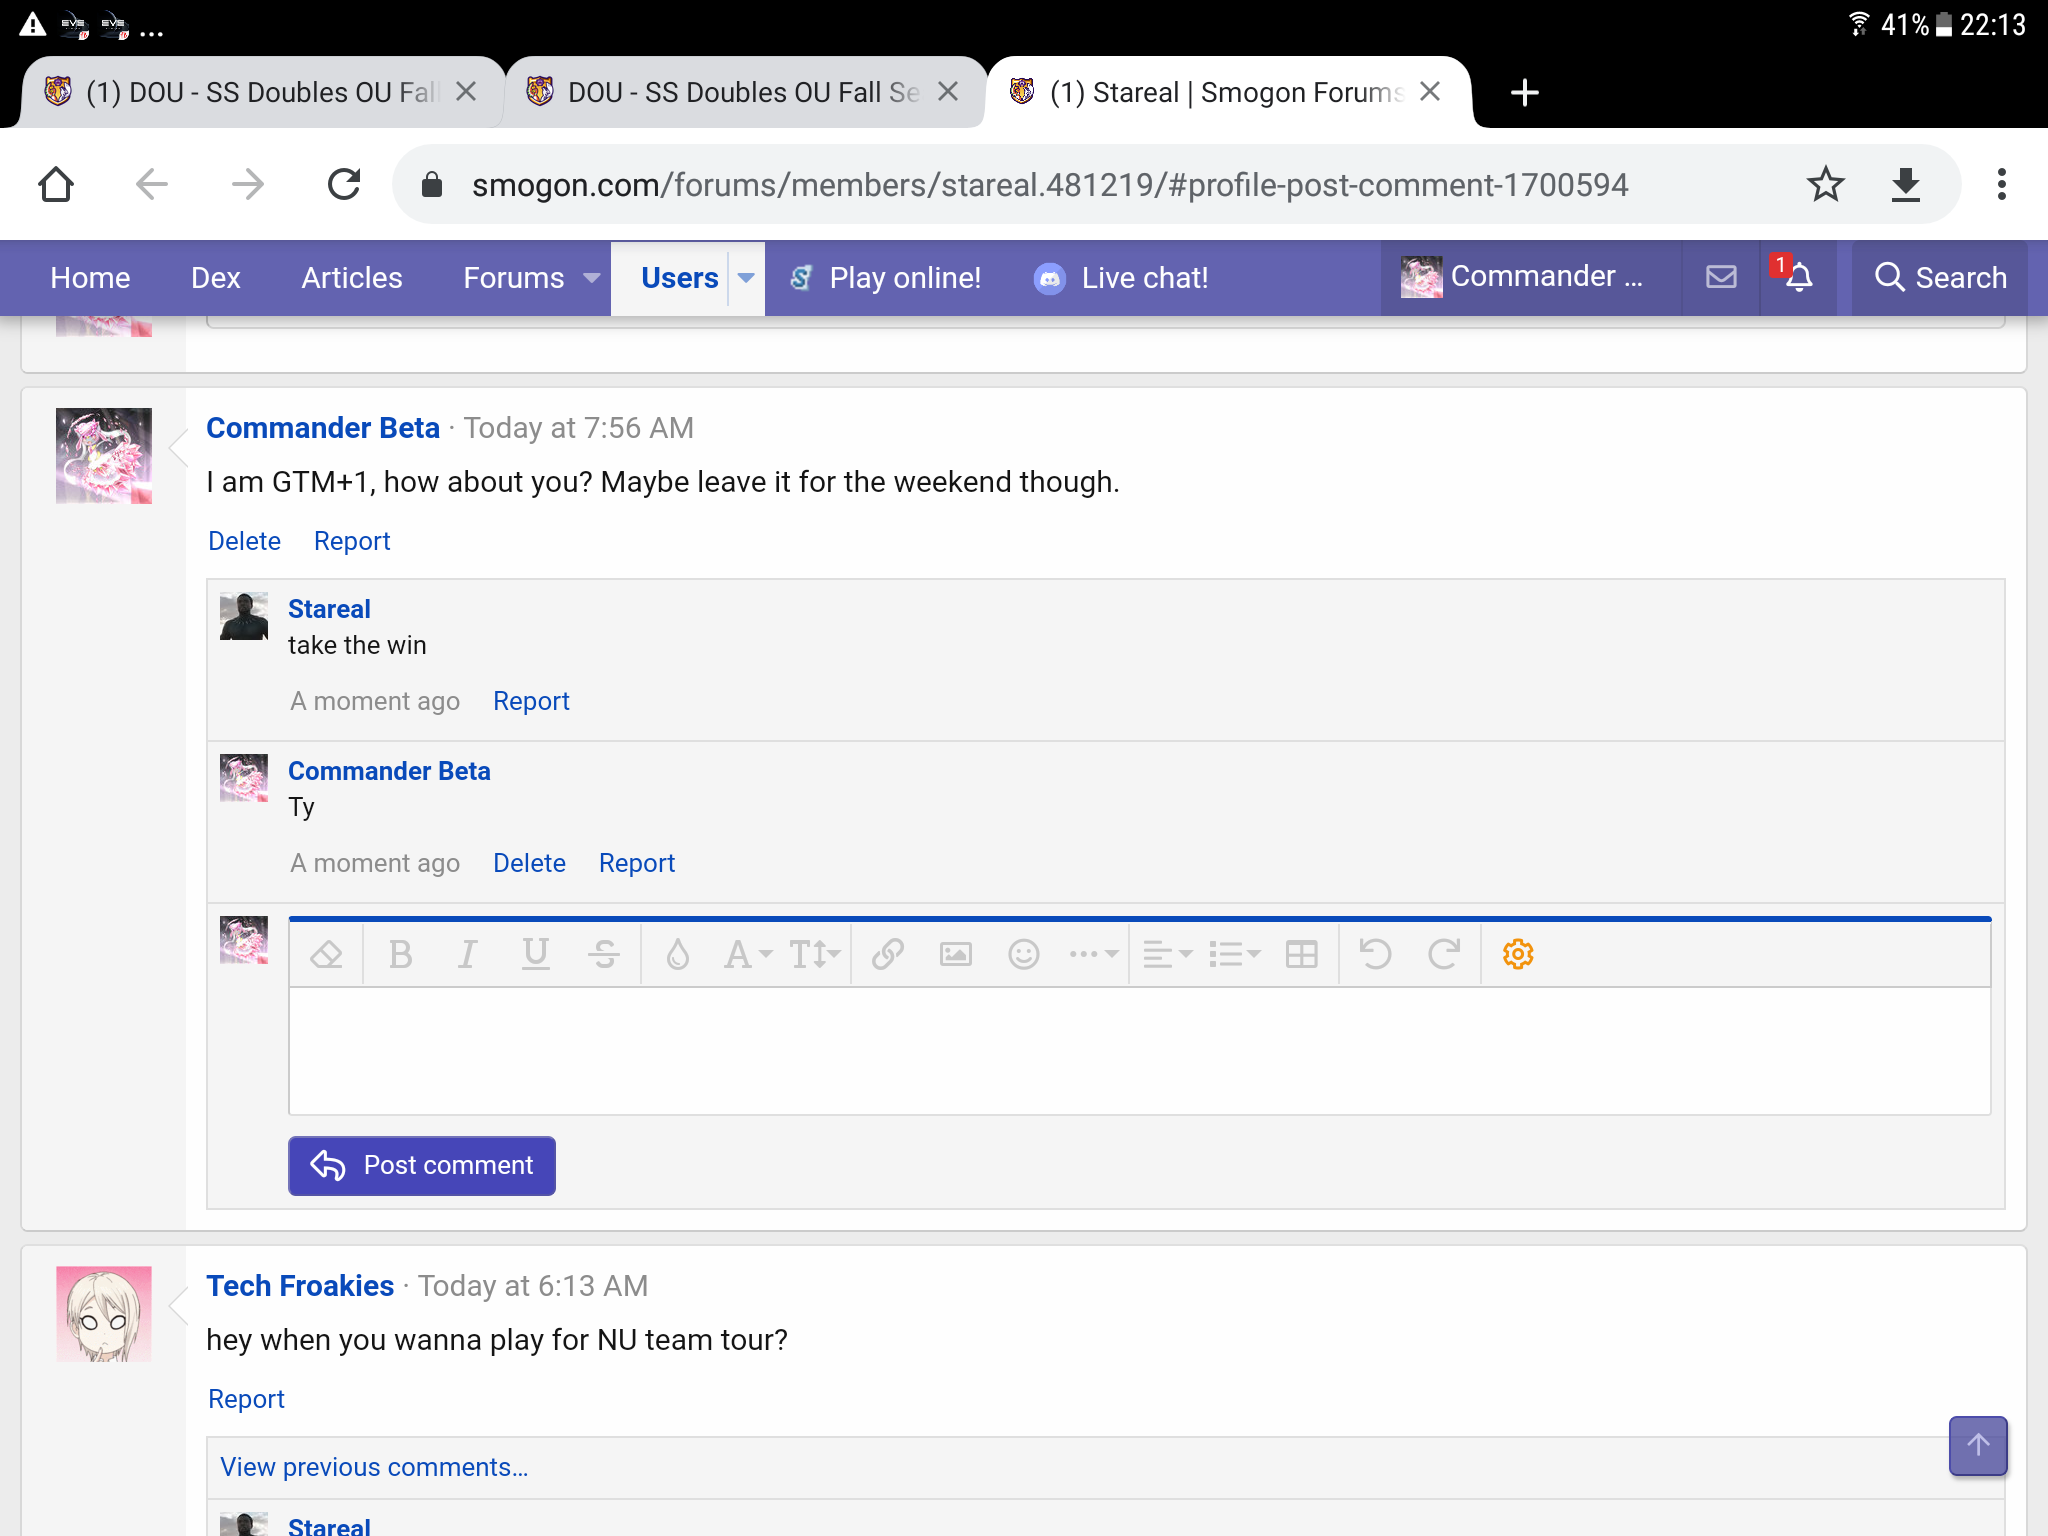This screenshot has height=1536, width=2048.
Task: Click the scroll to top arrow button
Action: (1978, 1445)
